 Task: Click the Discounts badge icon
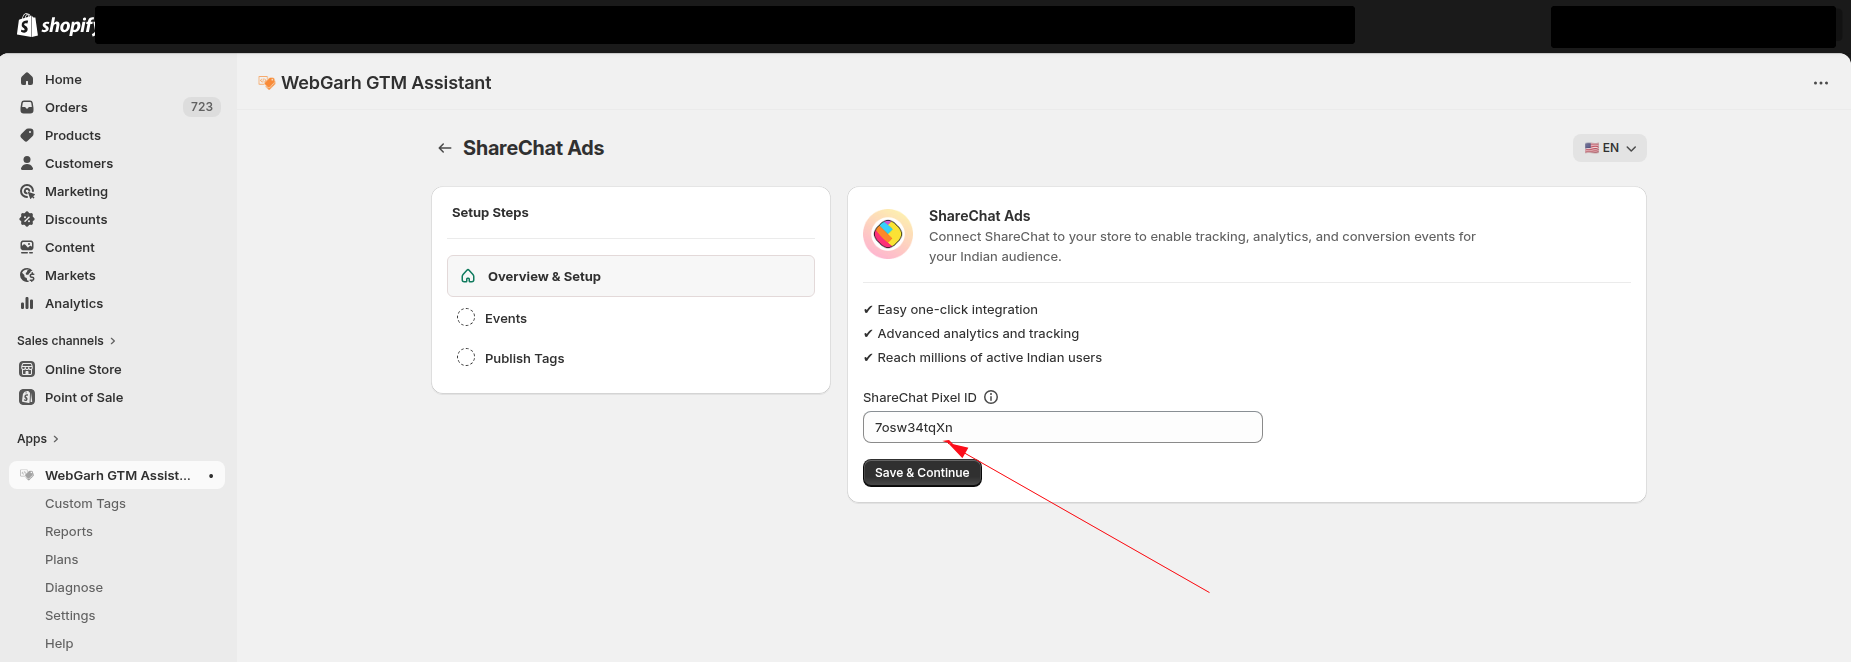click(27, 219)
